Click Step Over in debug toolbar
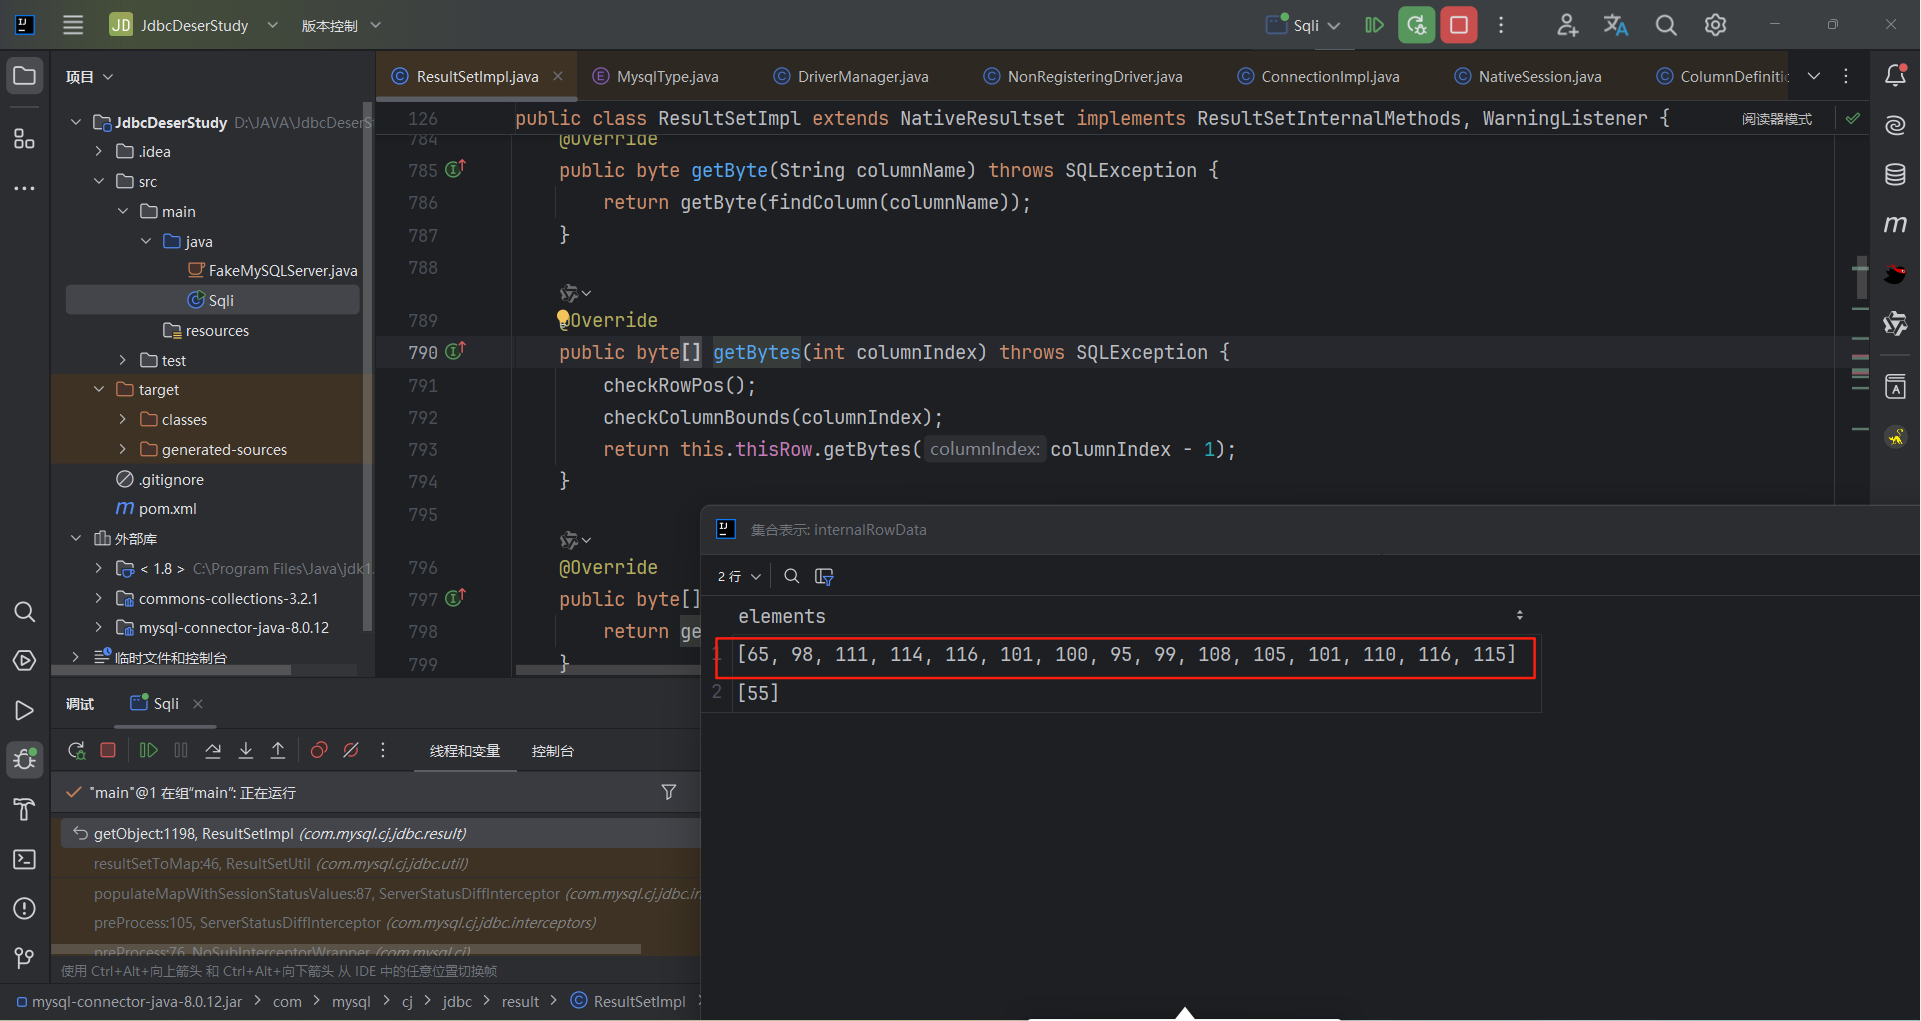 pos(213,750)
